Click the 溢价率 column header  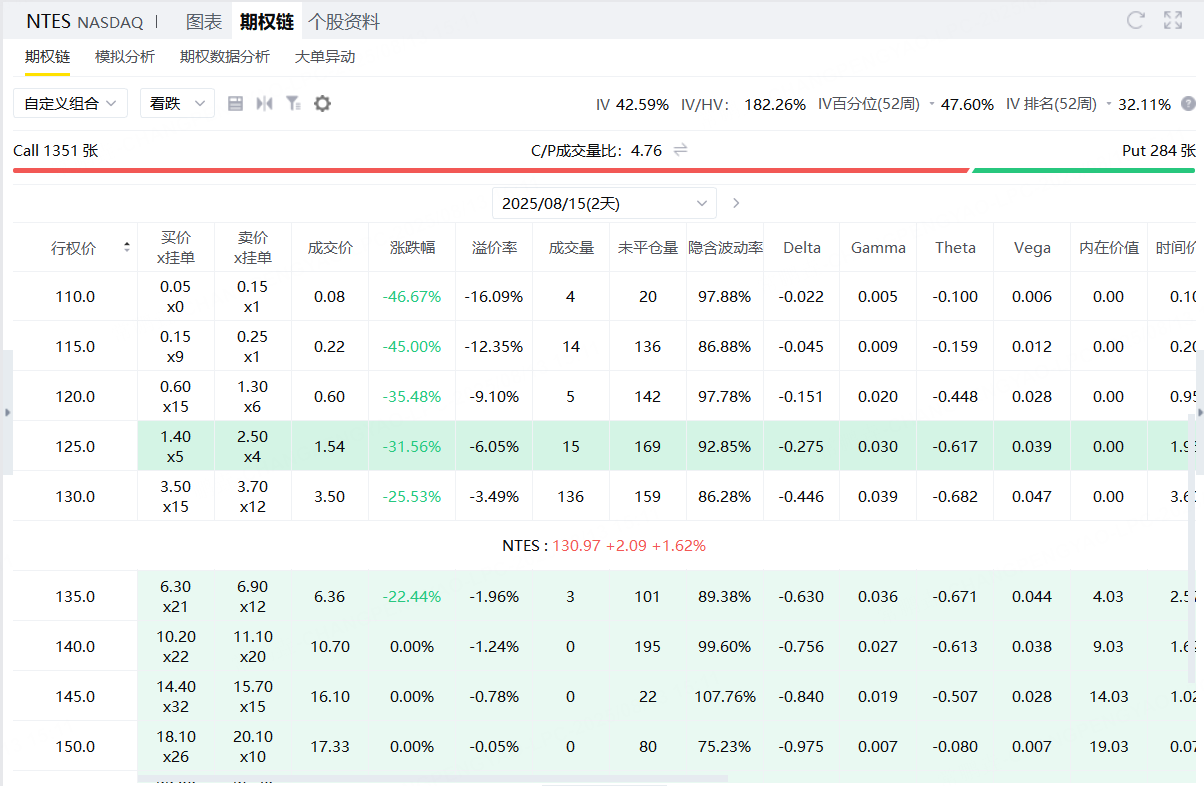pyautogui.click(x=494, y=247)
